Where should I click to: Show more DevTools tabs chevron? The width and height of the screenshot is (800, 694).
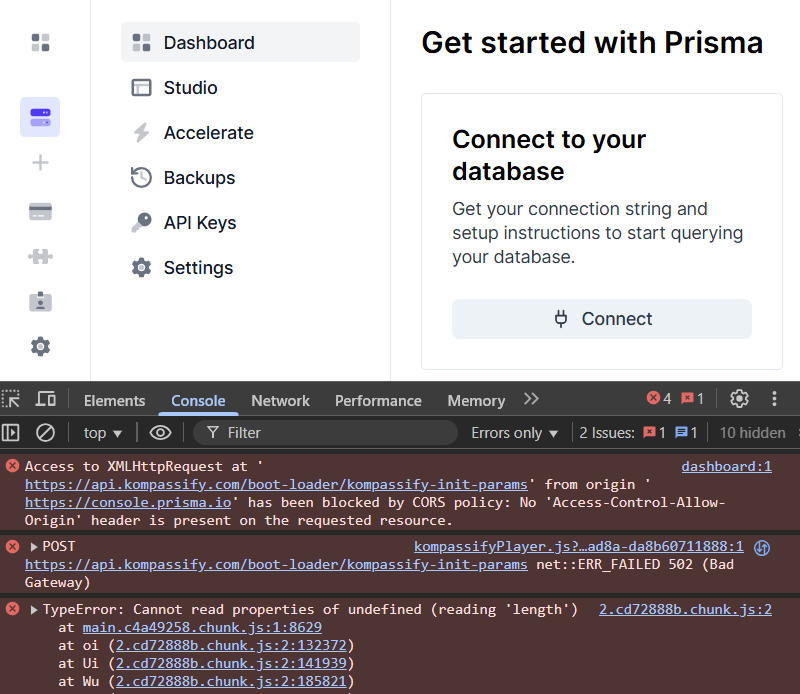coord(531,399)
